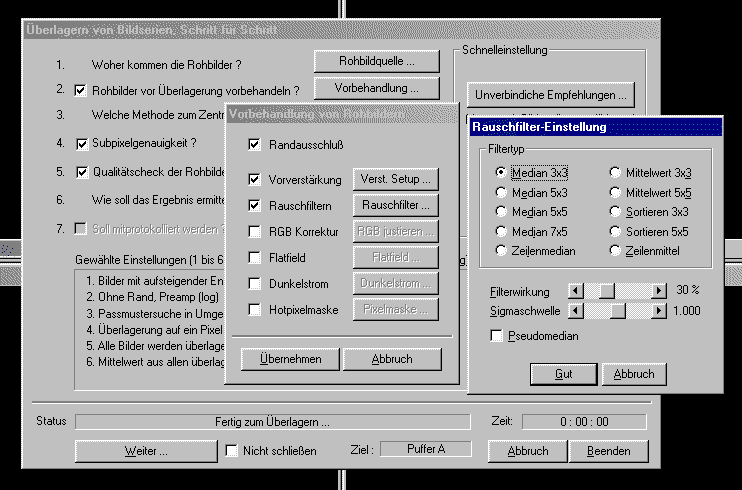This screenshot has width=742, height=490.
Task: Decrease Sigmaschwelle with left arrow
Action: click(575, 311)
